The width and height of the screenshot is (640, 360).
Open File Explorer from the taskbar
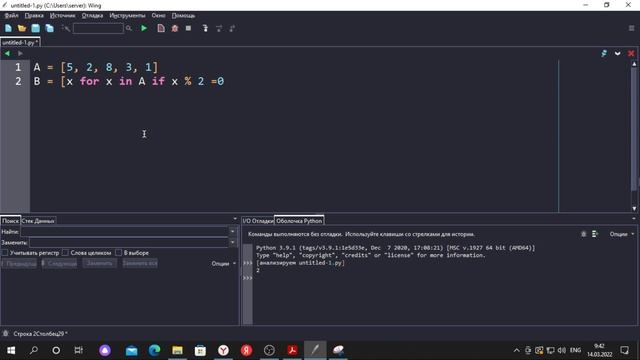[177, 350]
